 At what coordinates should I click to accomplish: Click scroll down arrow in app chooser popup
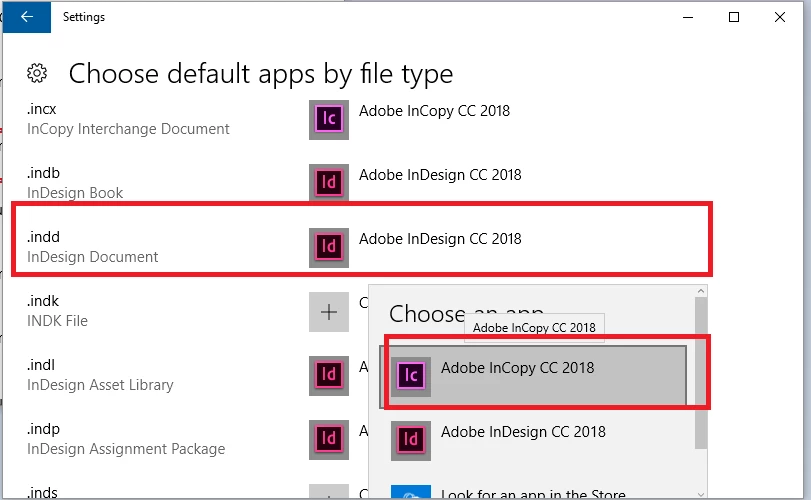[x=701, y=494]
